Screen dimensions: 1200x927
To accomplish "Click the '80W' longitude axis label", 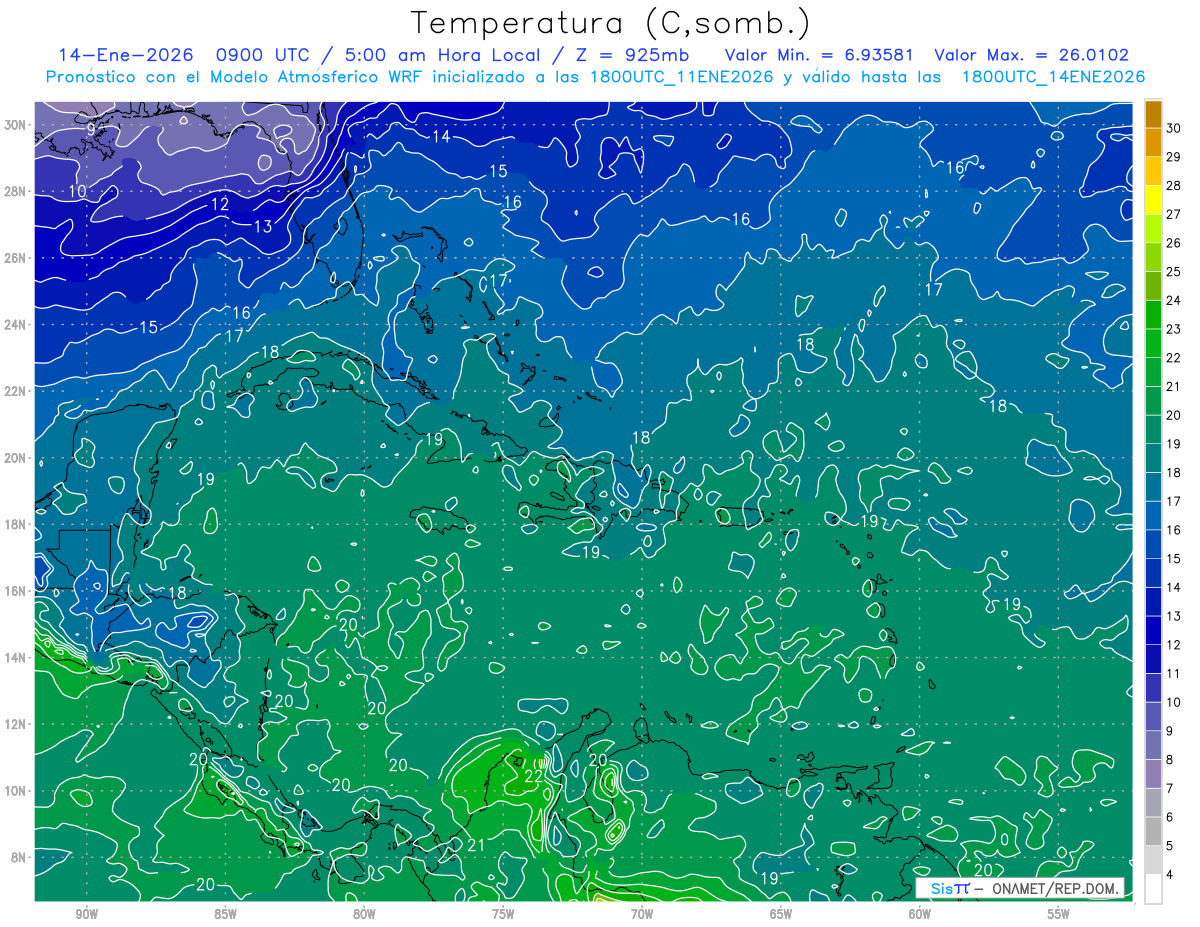I will 364,914.
